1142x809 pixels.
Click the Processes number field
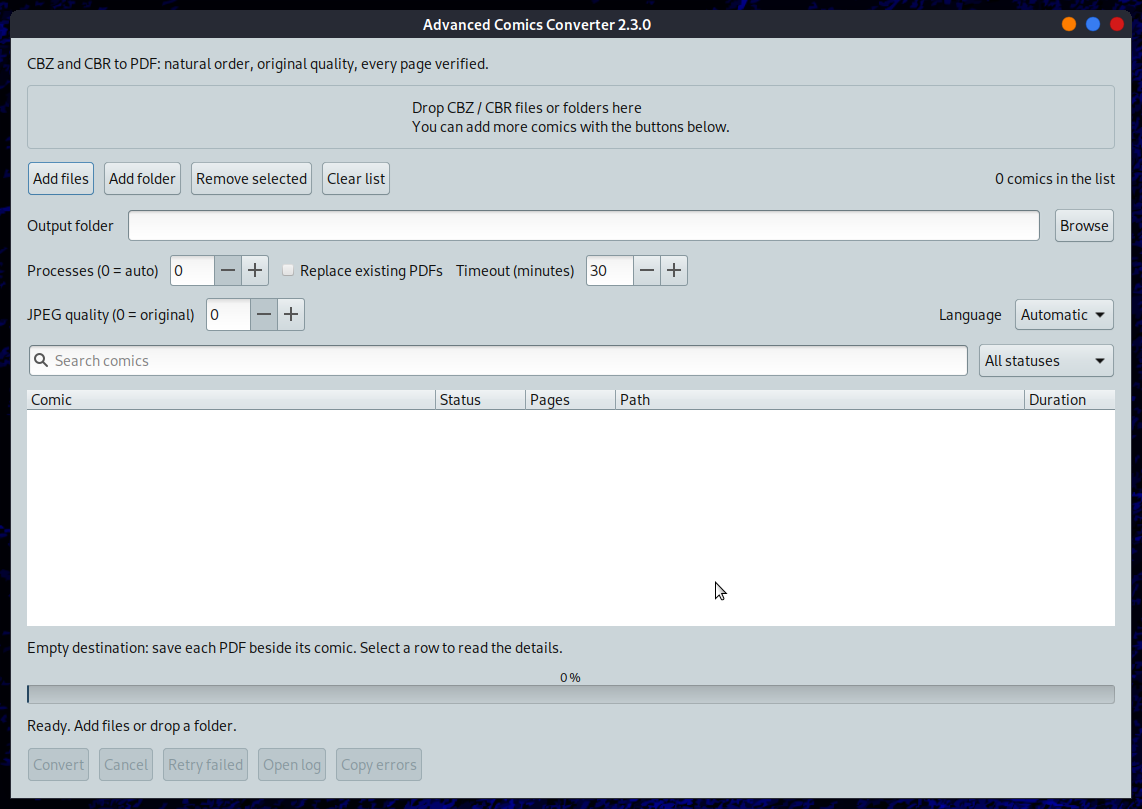(192, 271)
